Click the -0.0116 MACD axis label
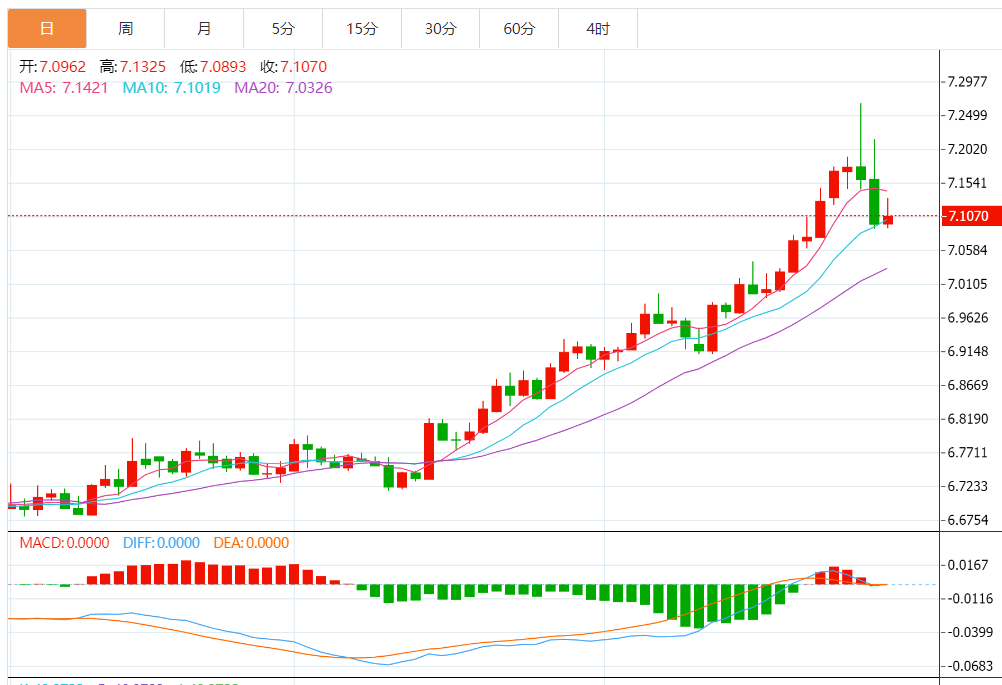 click(x=969, y=599)
